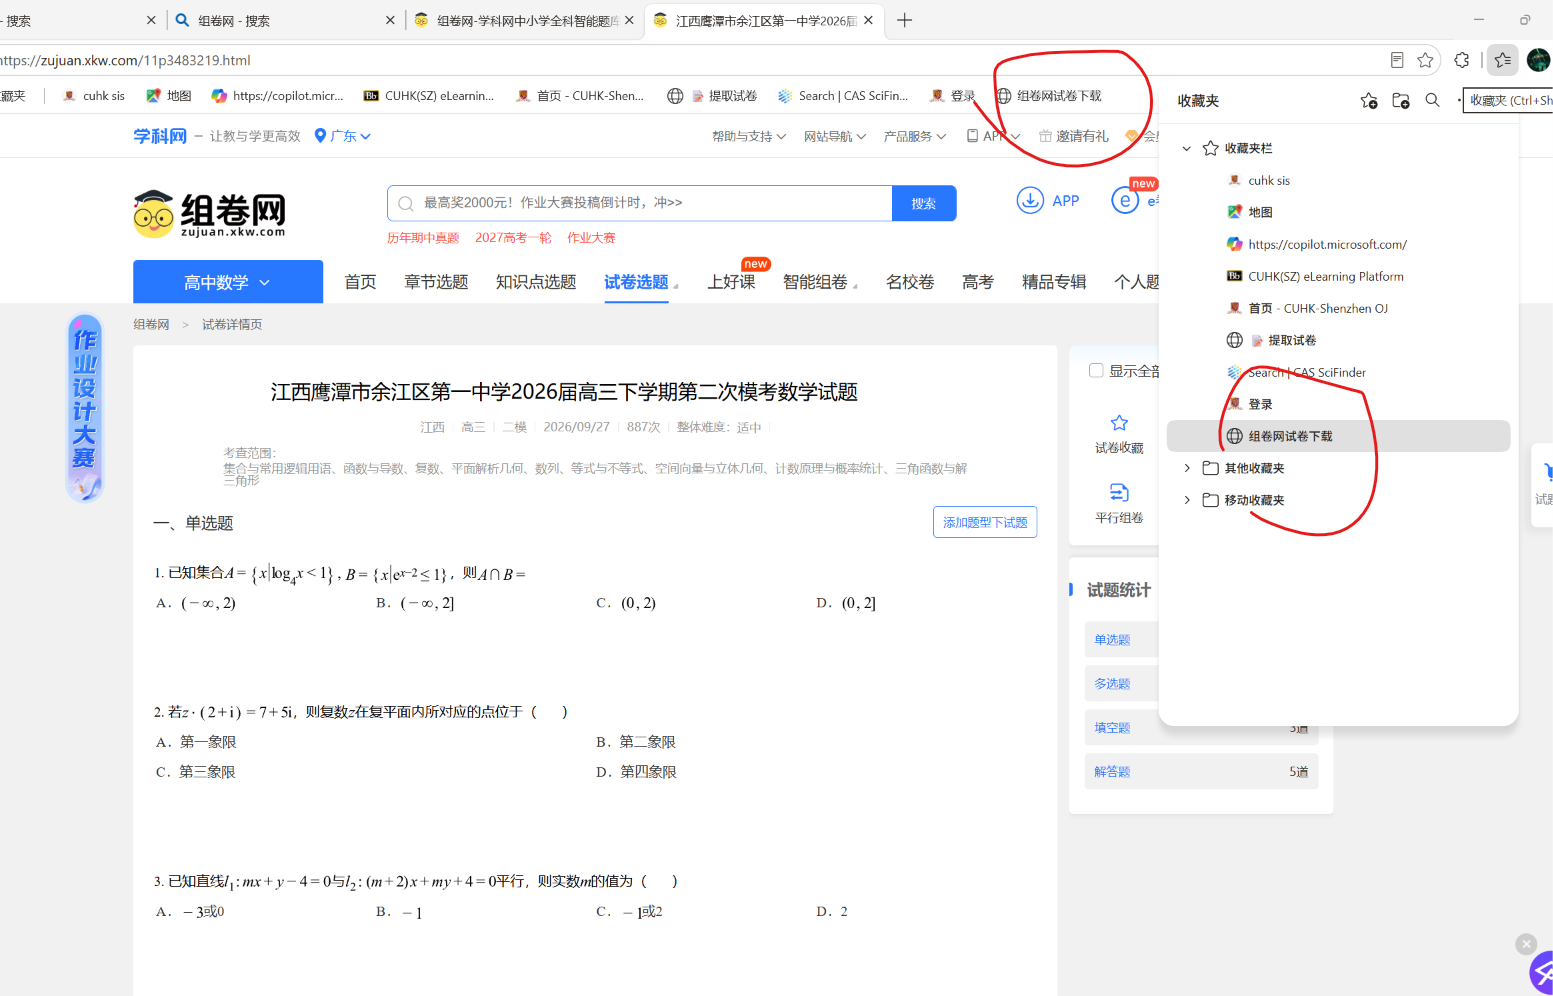Open 组卷网试卷下载 in favorites panel

1338,436
